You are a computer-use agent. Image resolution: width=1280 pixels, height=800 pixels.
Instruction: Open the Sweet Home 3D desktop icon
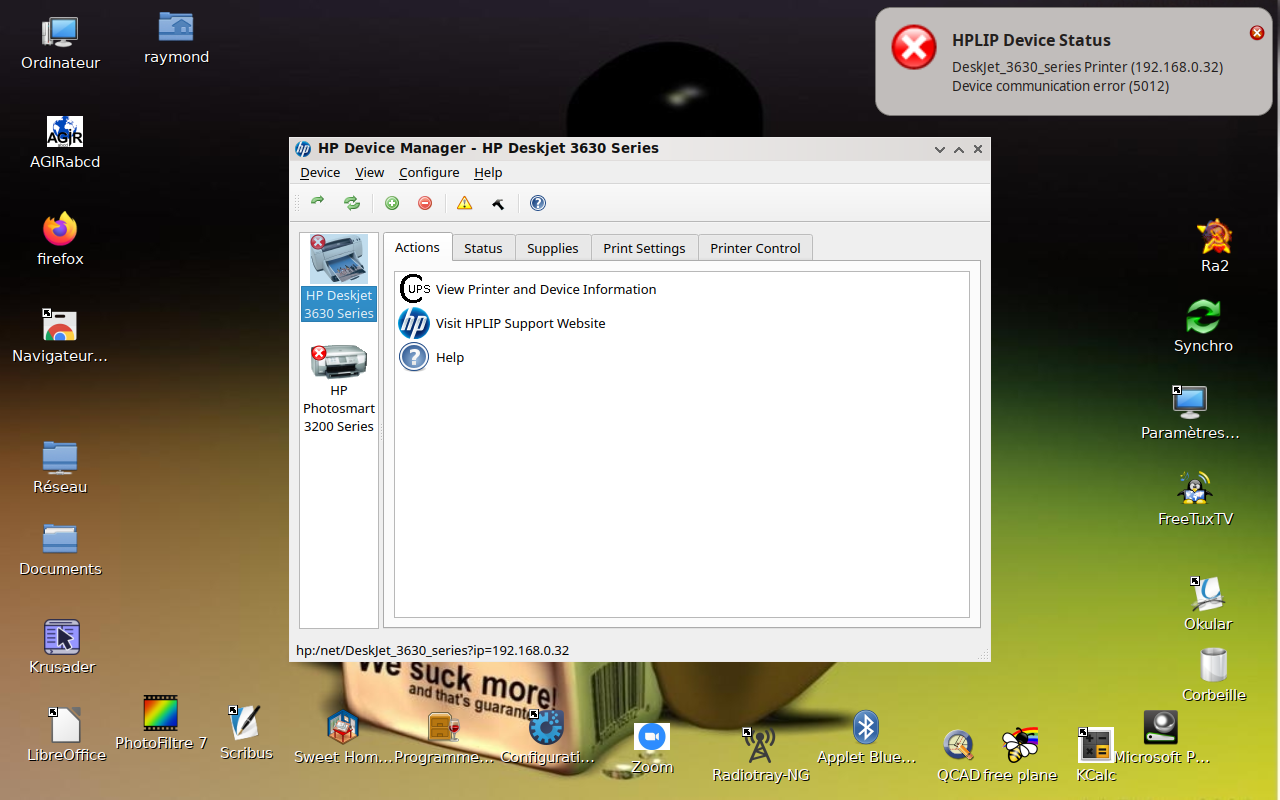tap(343, 738)
